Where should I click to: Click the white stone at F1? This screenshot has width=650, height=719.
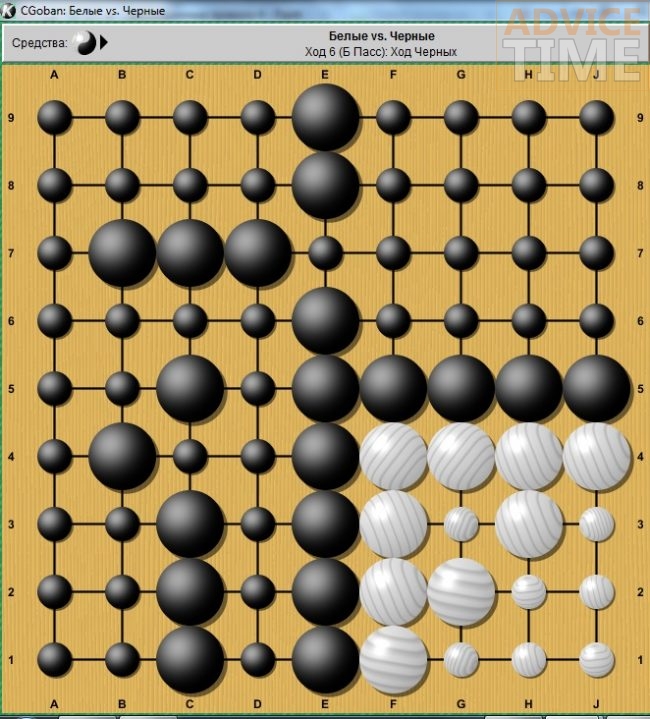393,660
